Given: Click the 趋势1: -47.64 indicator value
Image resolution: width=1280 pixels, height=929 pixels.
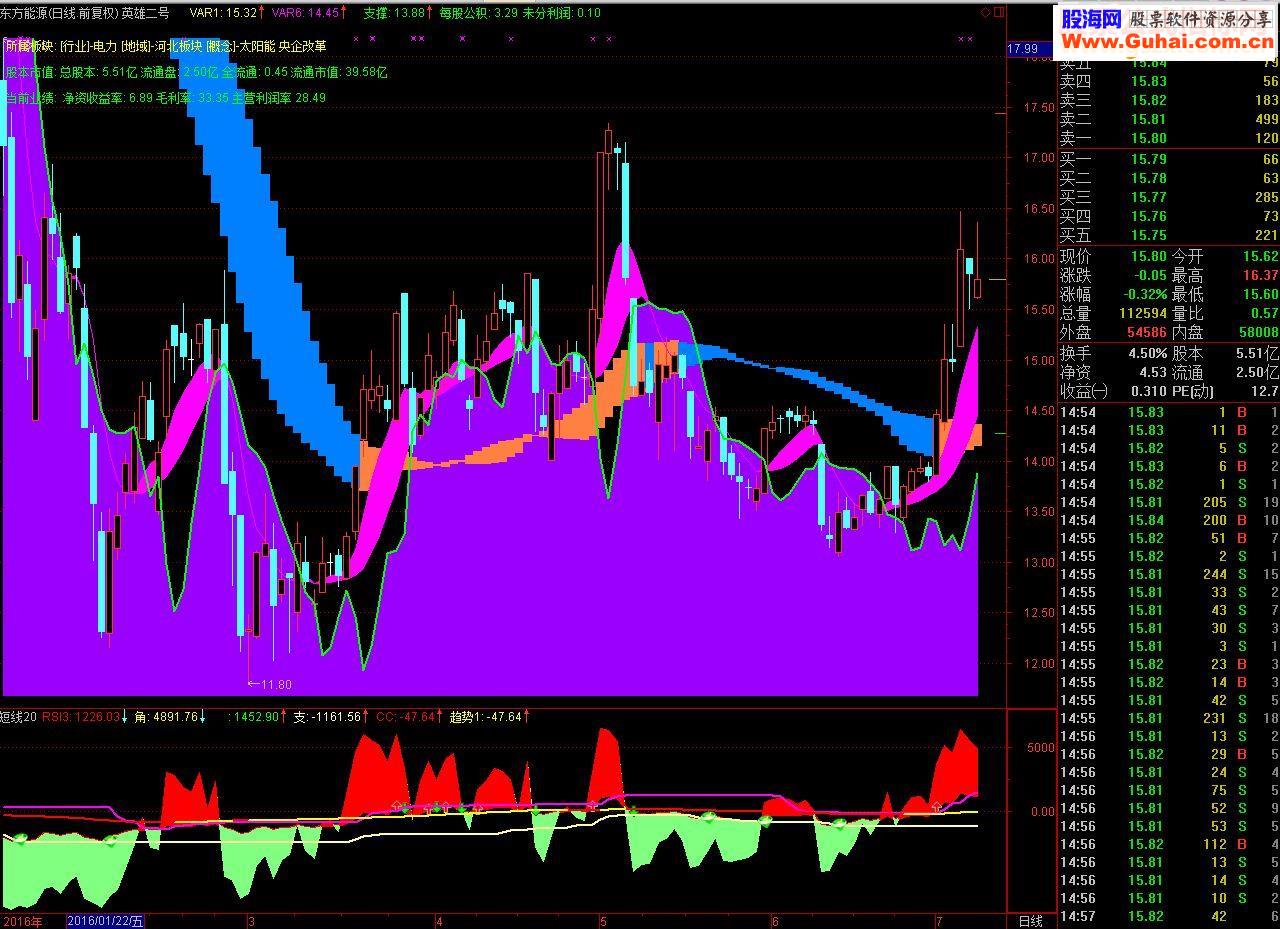Looking at the screenshot, I should click(x=490, y=717).
